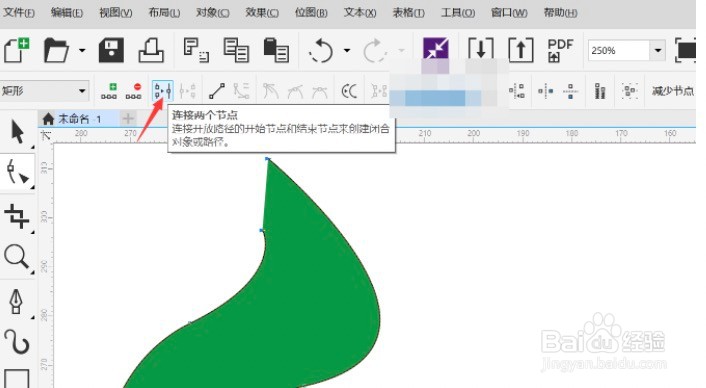Toggle elastic mode icon
This screenshot has height=388, width=706.
600,91
